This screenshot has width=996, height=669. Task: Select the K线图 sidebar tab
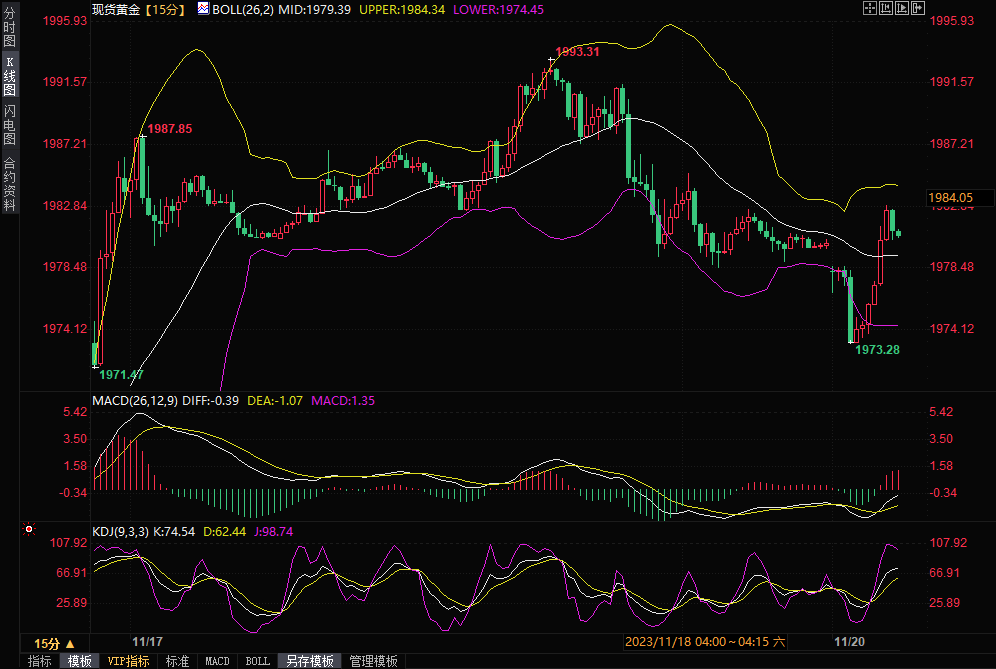pos(10,75)
